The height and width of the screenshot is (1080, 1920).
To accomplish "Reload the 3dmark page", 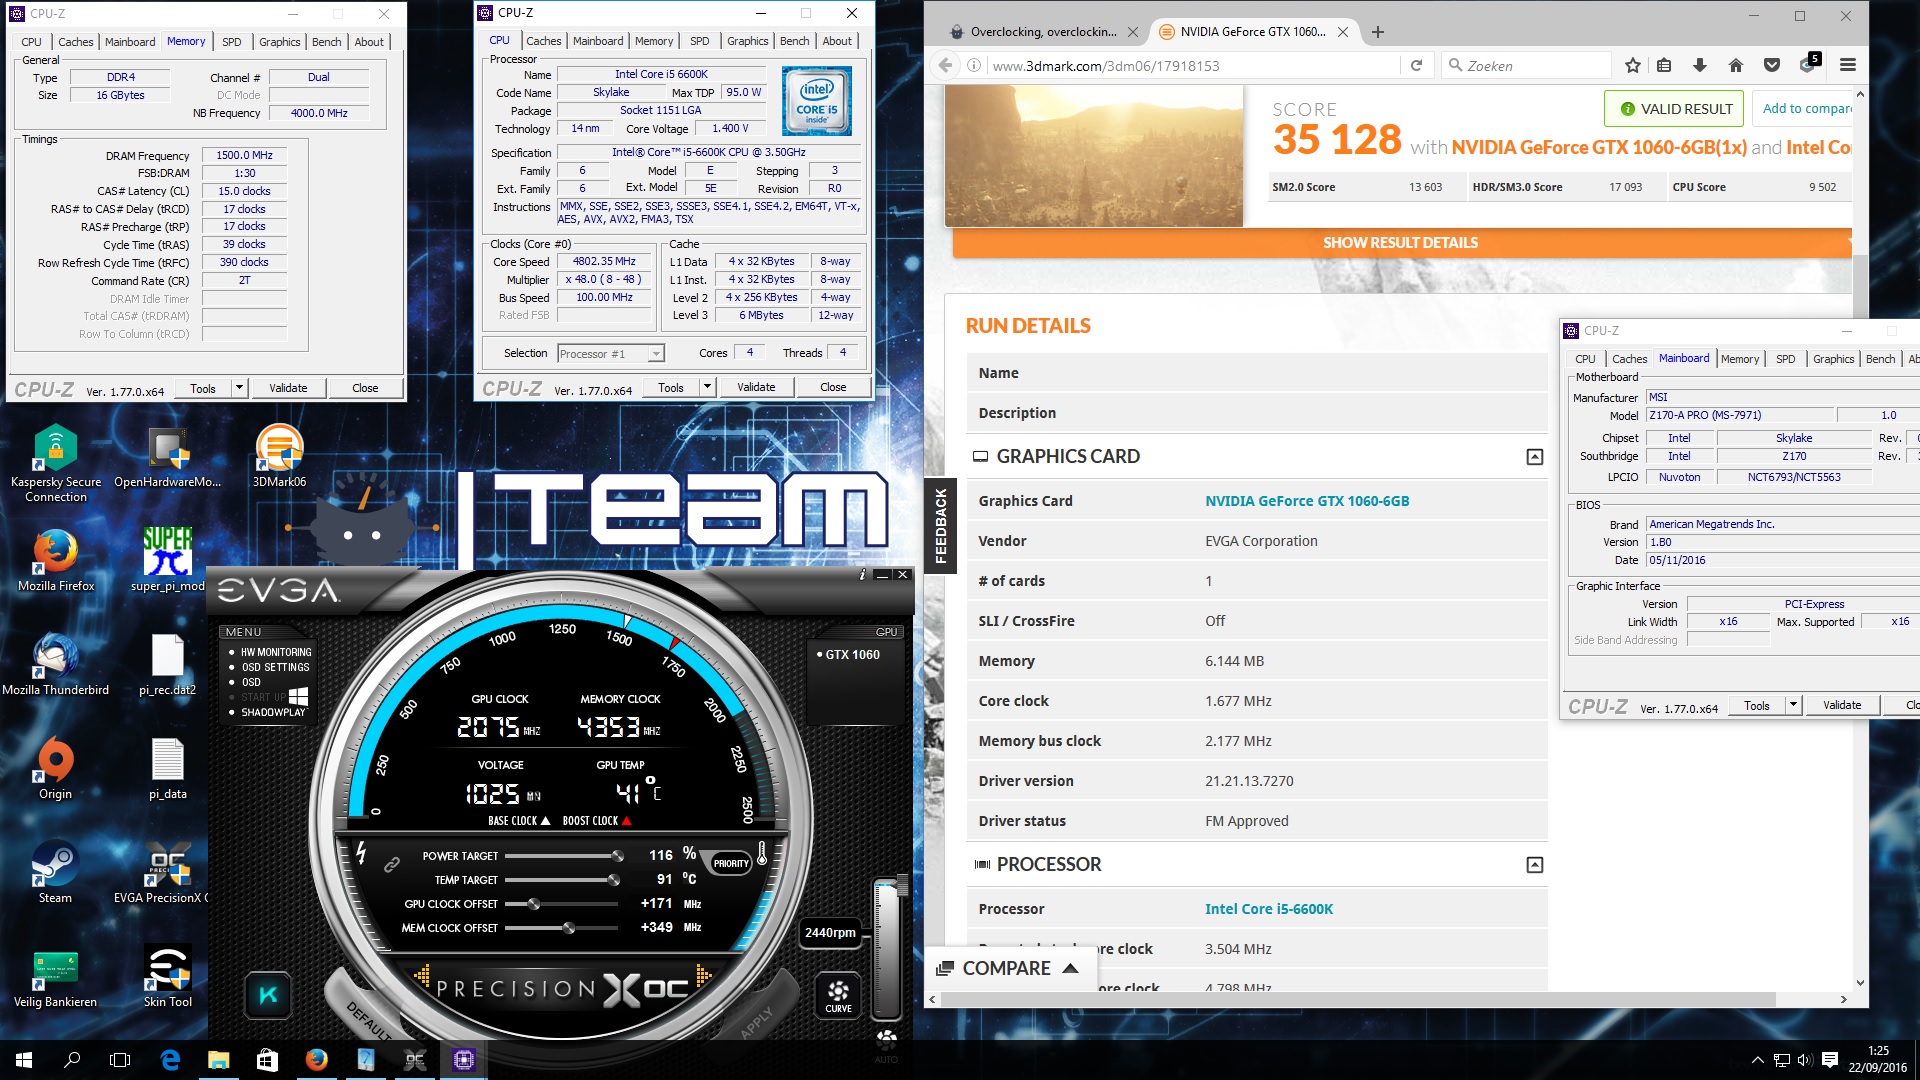I will click(1416, 65).
